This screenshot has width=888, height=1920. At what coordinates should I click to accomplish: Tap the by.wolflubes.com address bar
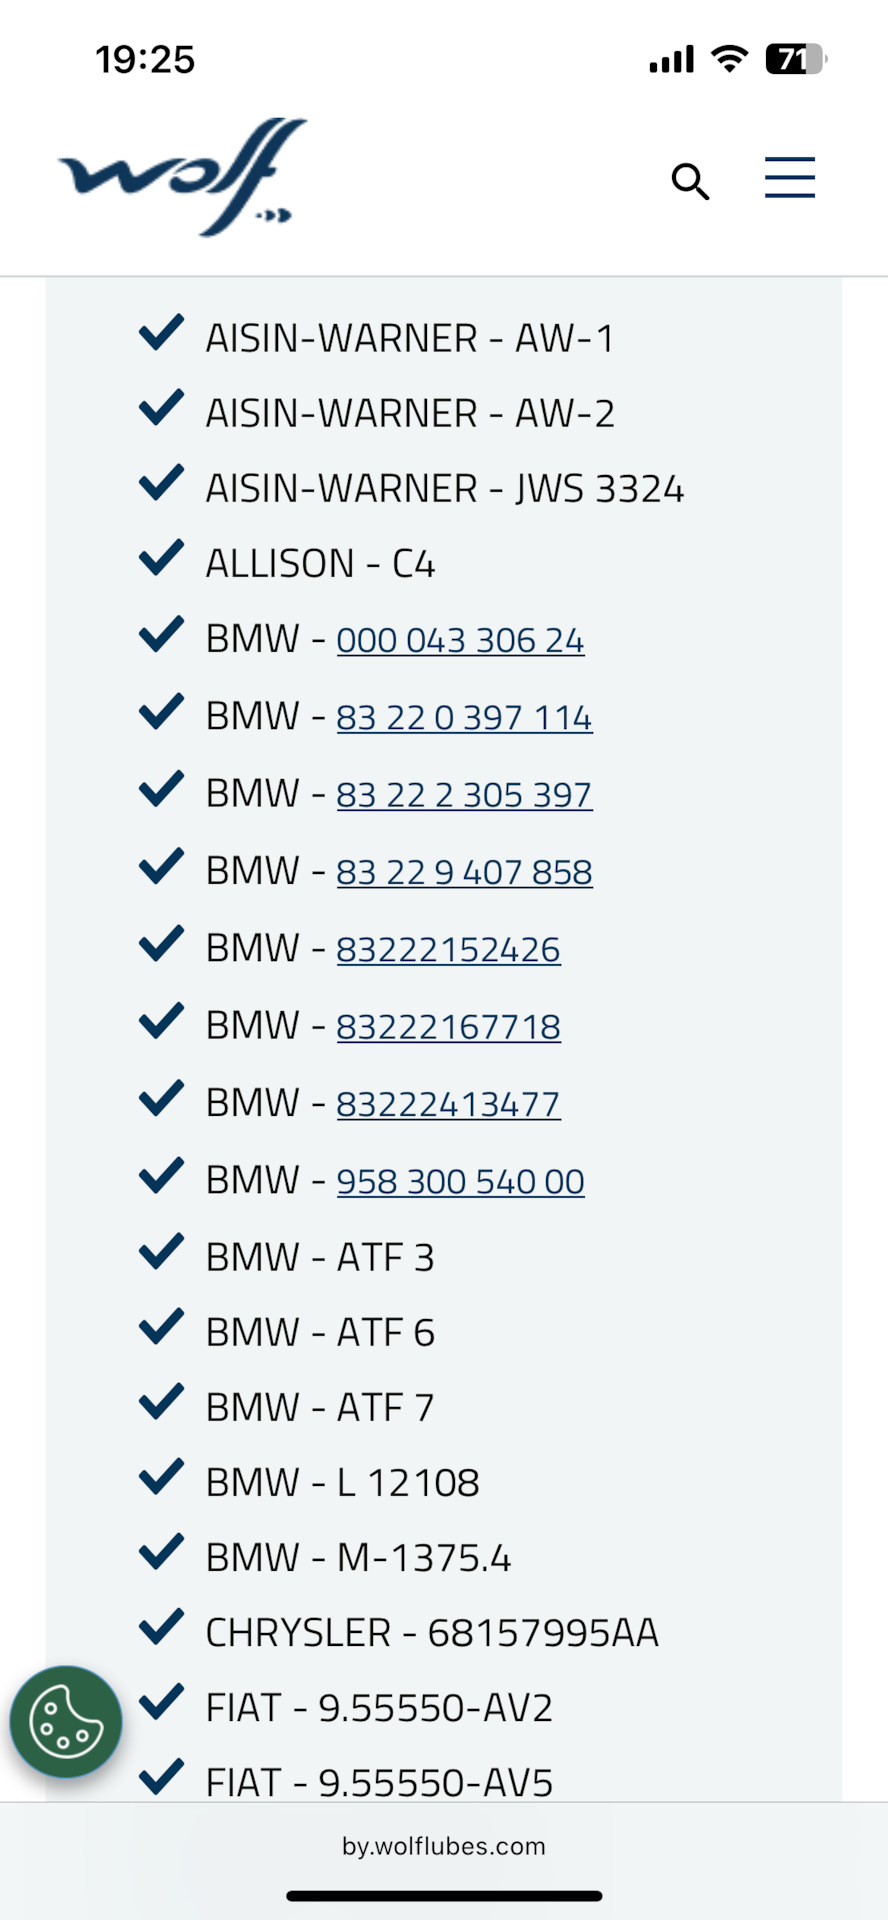tap(444, 1846)
